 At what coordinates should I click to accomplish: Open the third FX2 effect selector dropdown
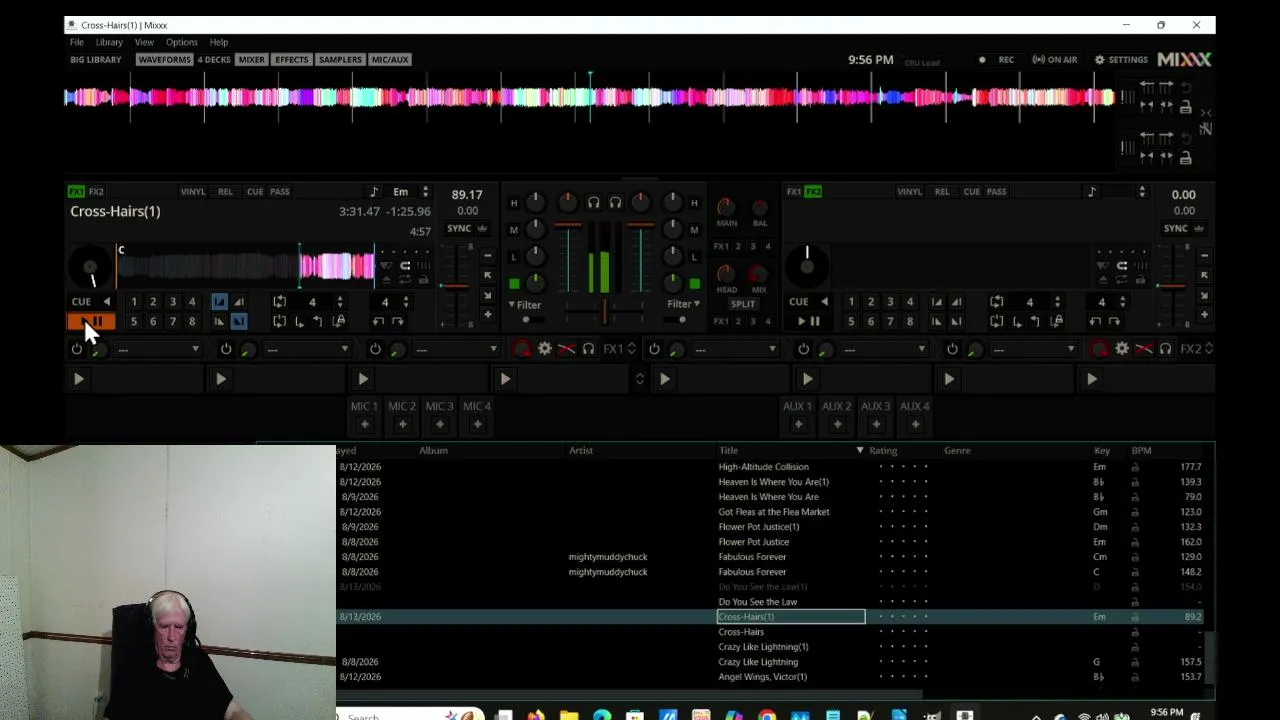[x=1033, y=349]
